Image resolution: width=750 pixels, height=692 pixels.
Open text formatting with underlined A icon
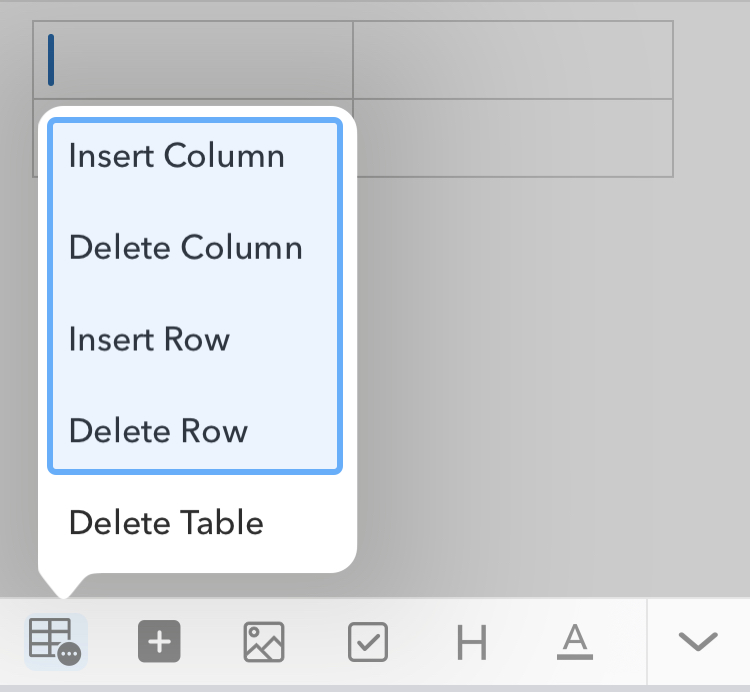pos(573,641)
